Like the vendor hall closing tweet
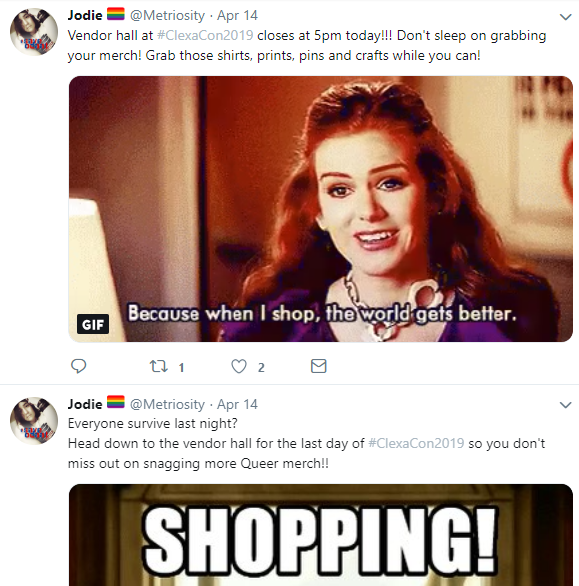The height and width of the screenshot is (586, 579). (x=239, y=366)
